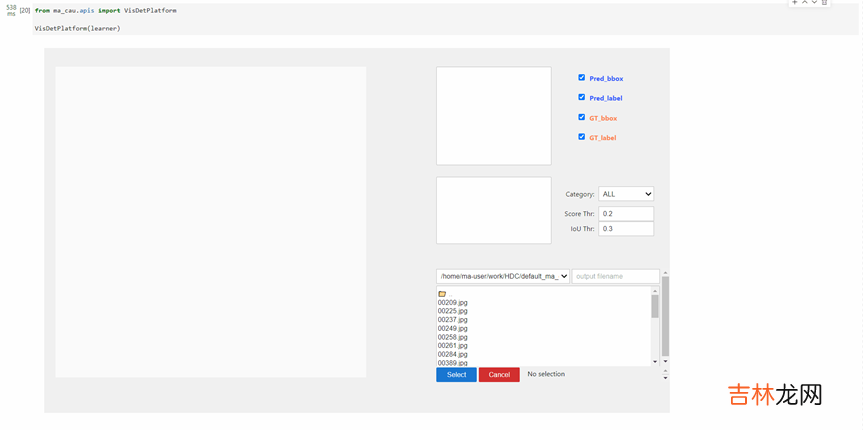Open the Category dropdown showing ALL

pos(626,194)
